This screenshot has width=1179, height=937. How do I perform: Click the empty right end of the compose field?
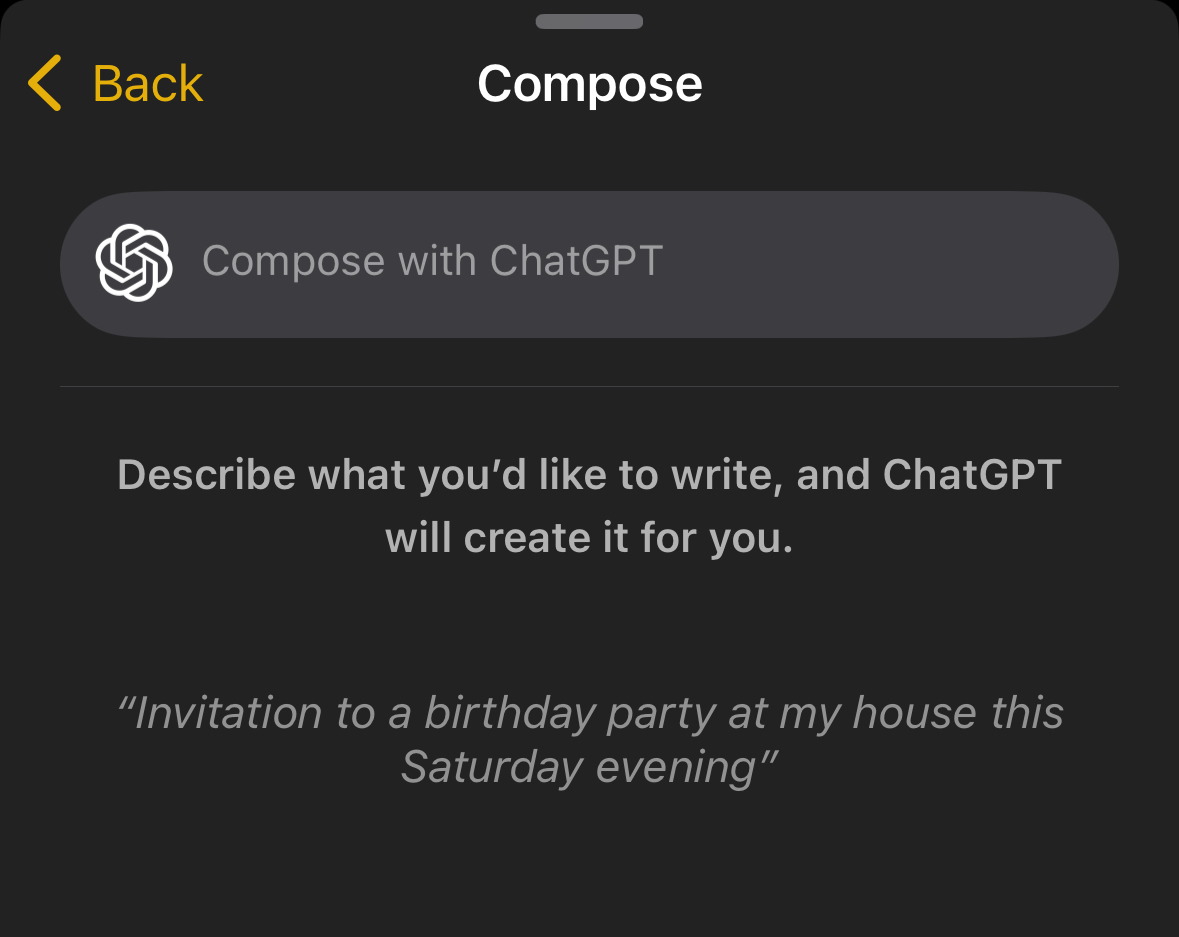tap(950, 263)
